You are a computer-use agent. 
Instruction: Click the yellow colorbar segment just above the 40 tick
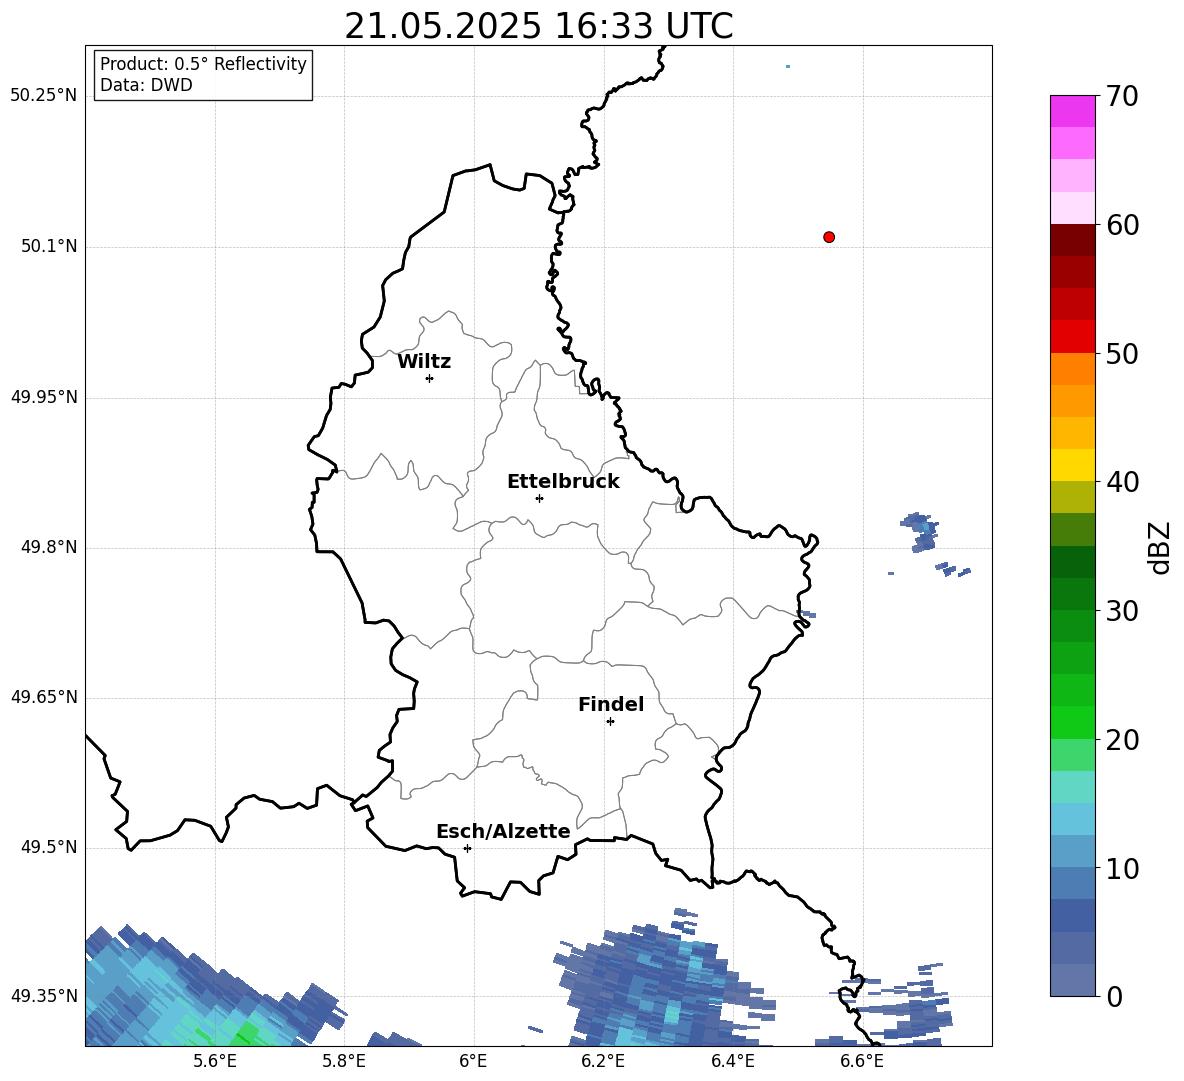tap(1072, 465)
